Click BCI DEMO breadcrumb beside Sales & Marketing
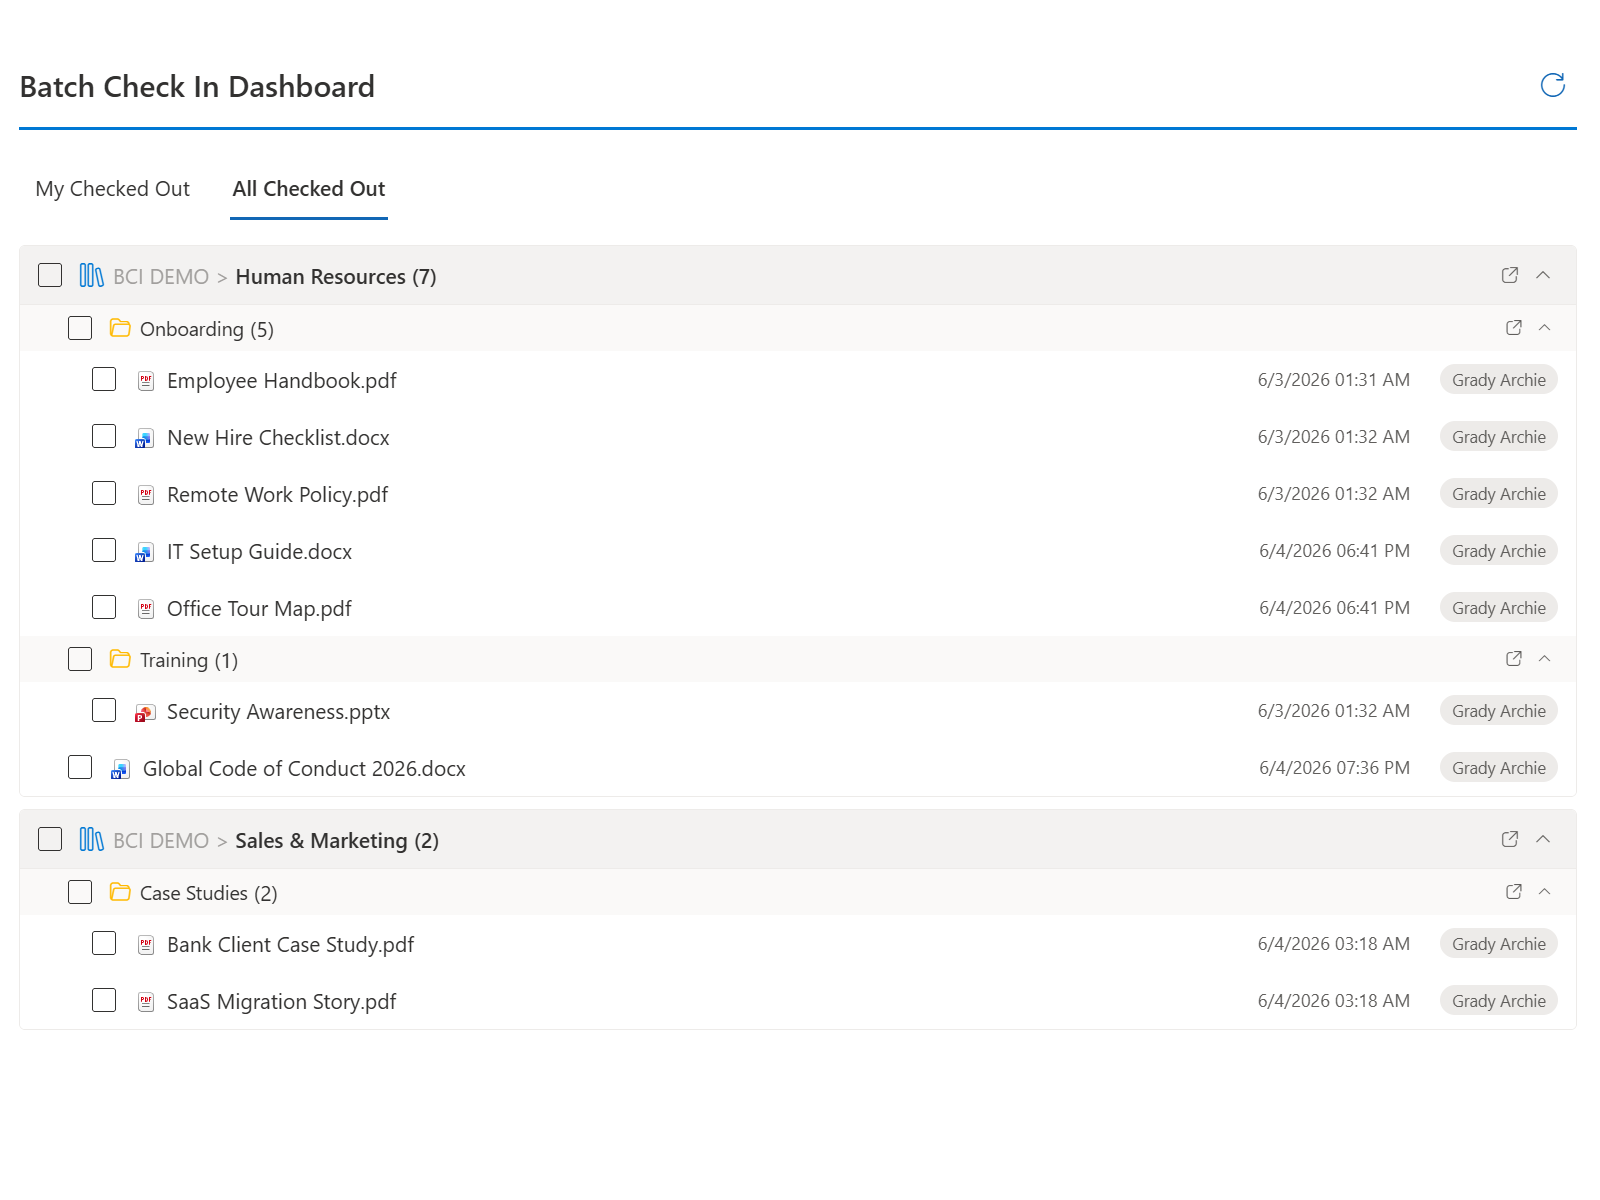Screen dimensions: 1600x1200 click(x=161, y=841)
